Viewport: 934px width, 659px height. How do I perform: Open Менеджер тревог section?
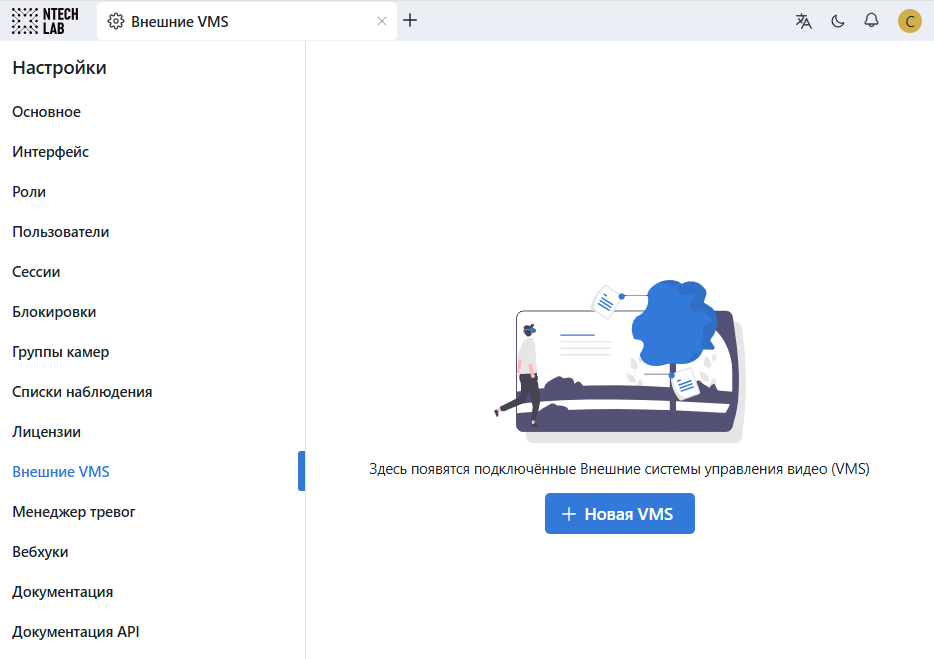click(74, 512)
